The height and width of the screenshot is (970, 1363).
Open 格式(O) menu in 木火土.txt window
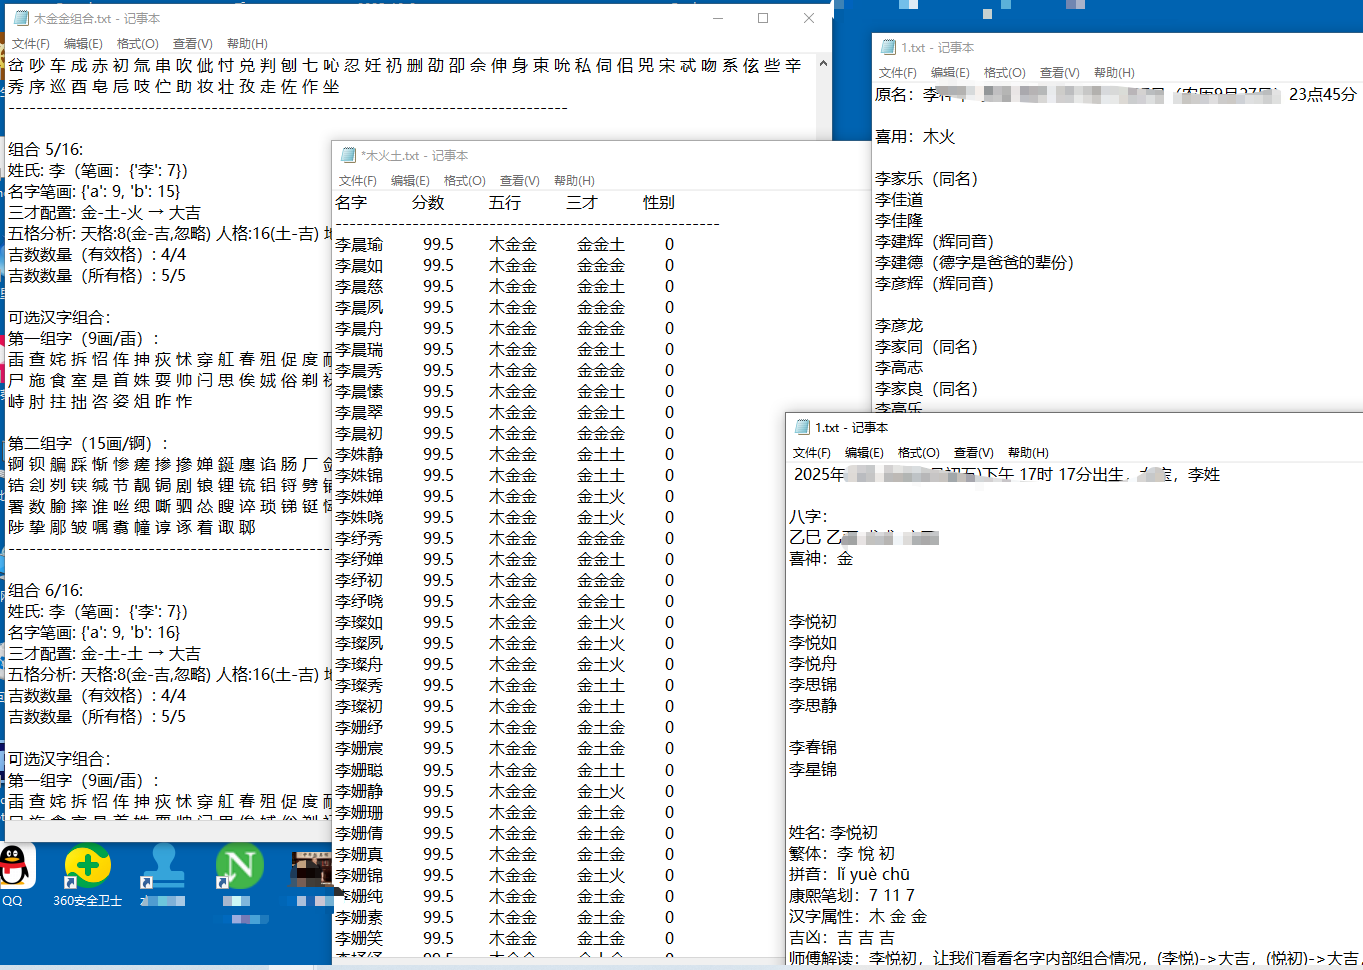pos(464,181)
